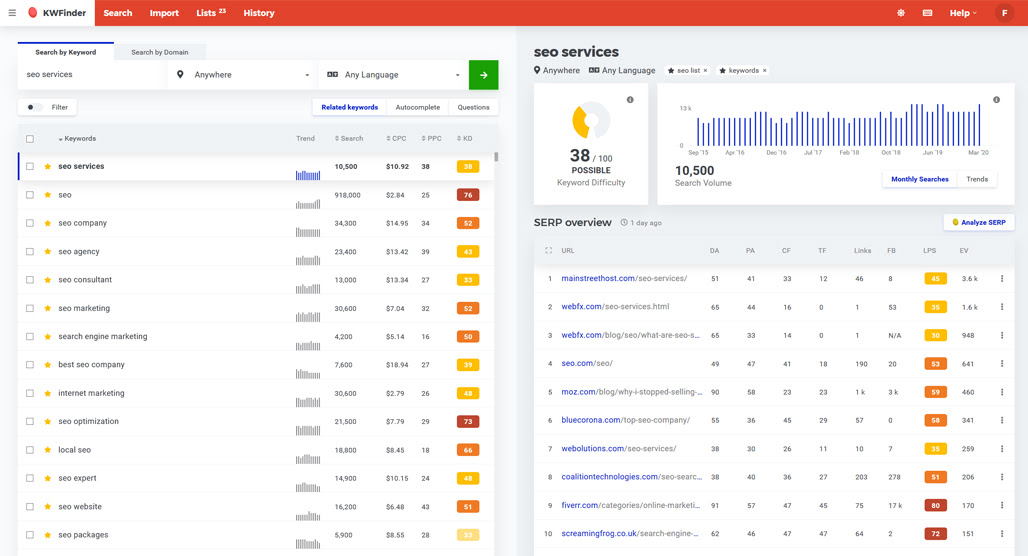This screenshot has width=1028, height=556.
Task: Open the bluecorona.com/top-seo-company/ link
Action: (625, 420)
